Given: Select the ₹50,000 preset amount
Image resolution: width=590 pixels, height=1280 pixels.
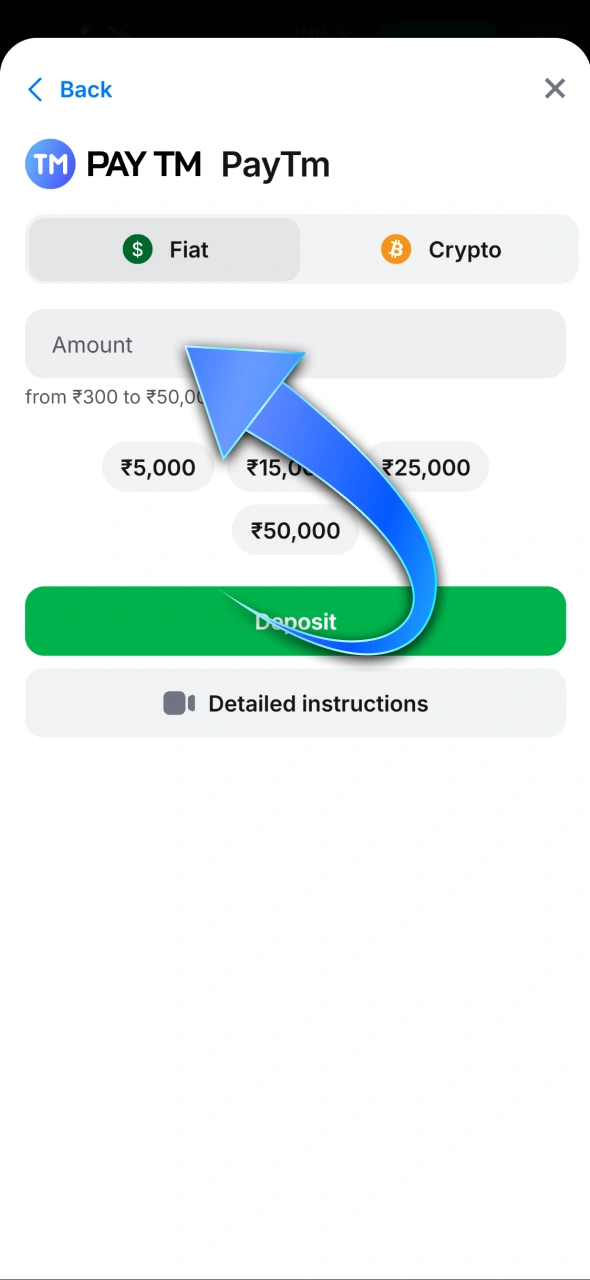Looking at the screenshot, I should point(295,530).
